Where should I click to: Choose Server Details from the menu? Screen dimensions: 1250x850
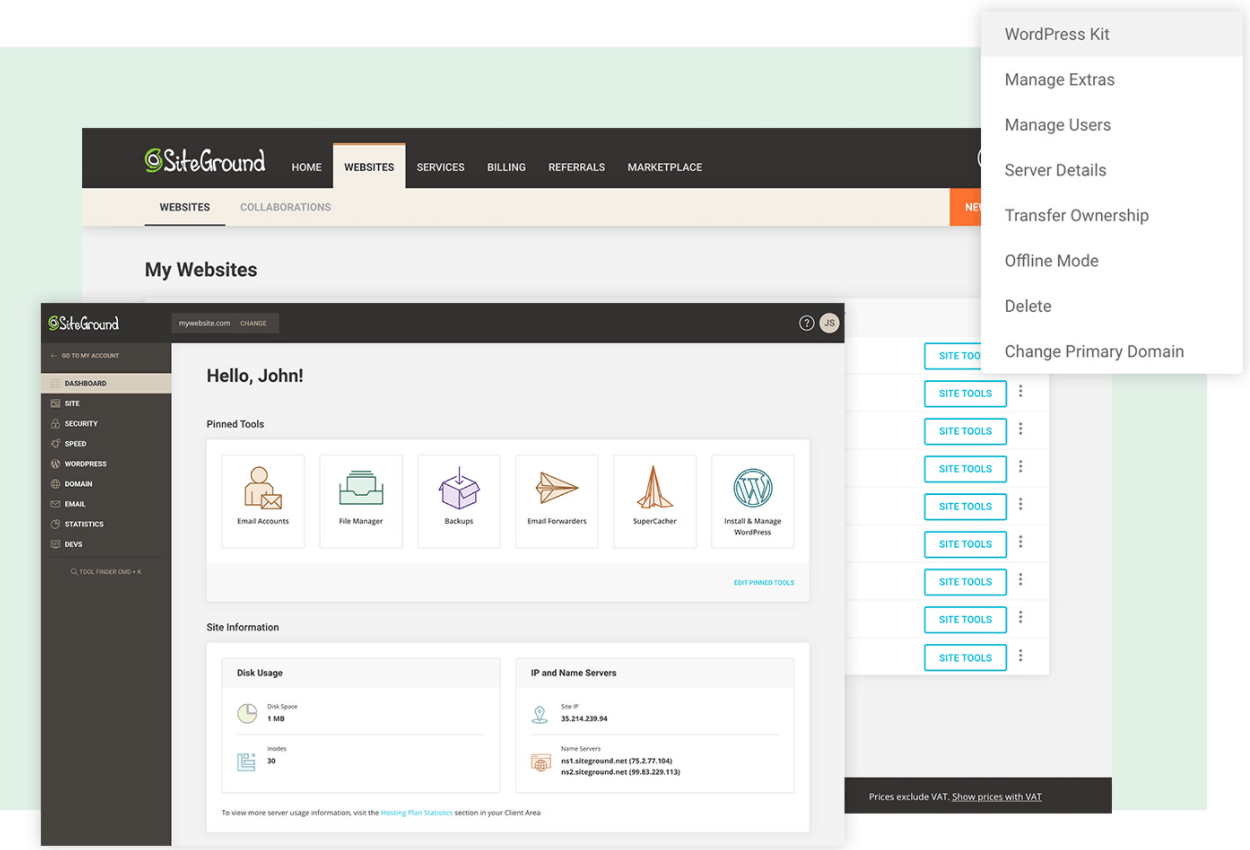[1112, 170]
